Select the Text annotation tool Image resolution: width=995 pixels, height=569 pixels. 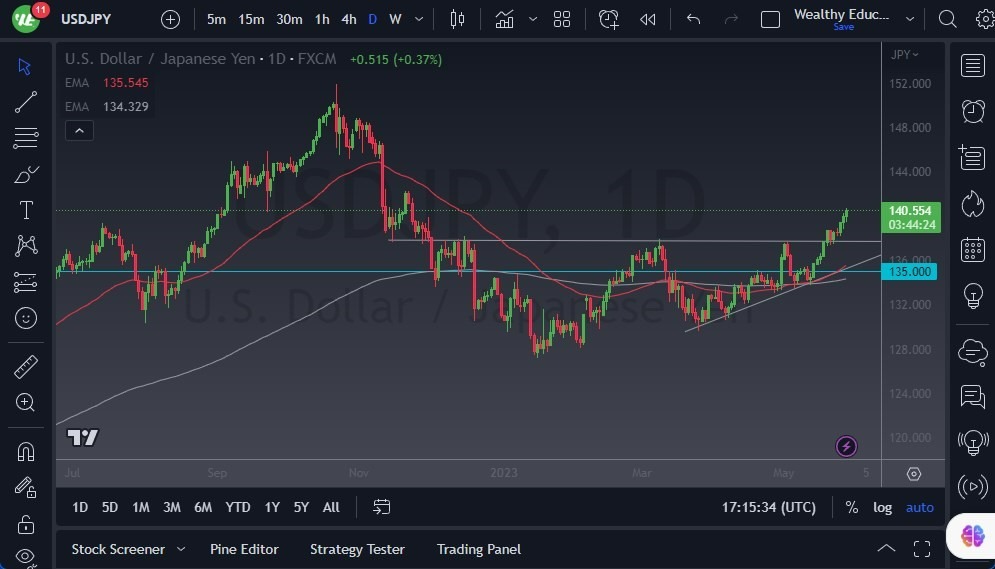pyautogui.click(x=26, y=210)
